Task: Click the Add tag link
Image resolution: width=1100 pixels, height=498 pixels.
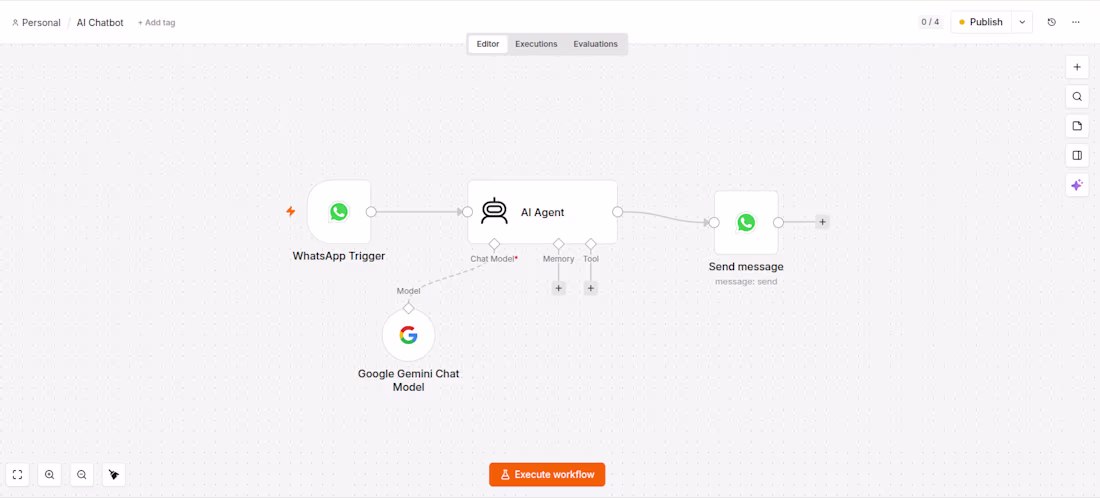Action: [156, 22]
